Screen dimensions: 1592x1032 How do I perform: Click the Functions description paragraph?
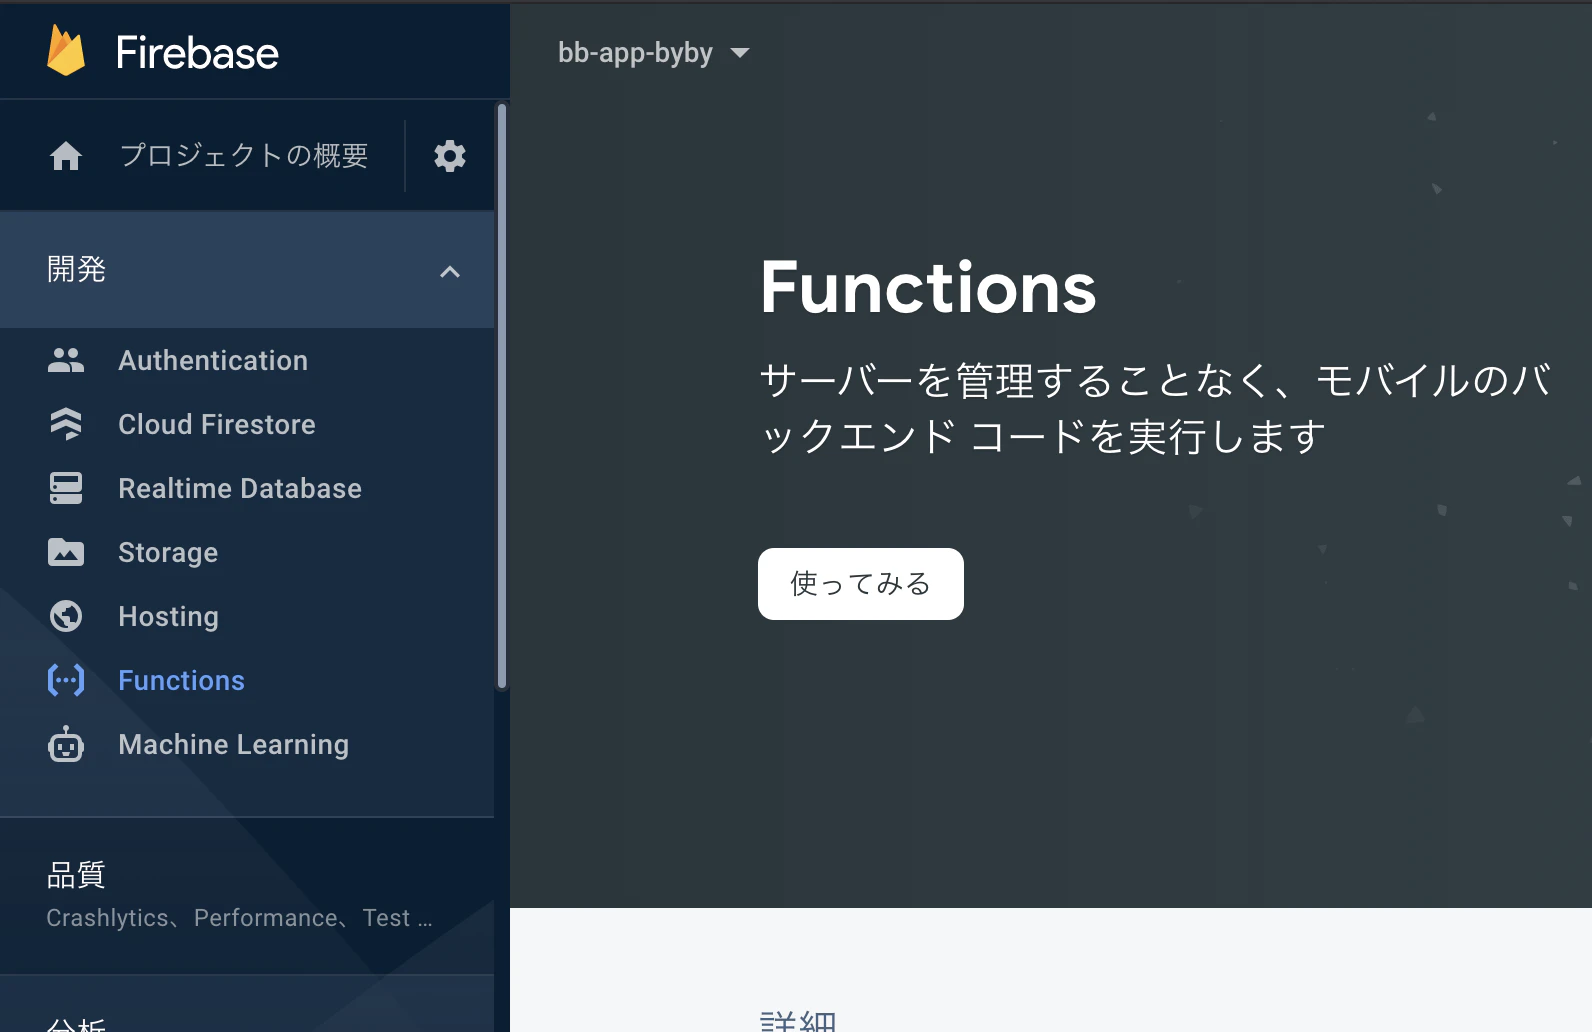1156,408
